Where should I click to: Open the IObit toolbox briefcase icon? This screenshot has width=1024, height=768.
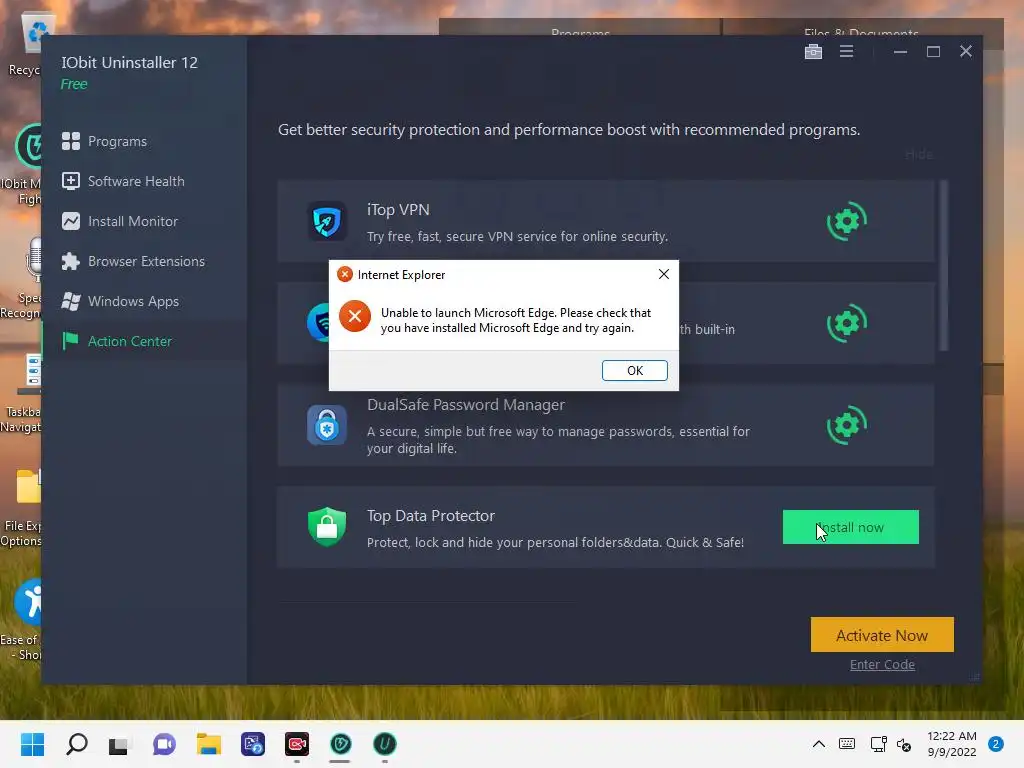(x=813, y=52)
